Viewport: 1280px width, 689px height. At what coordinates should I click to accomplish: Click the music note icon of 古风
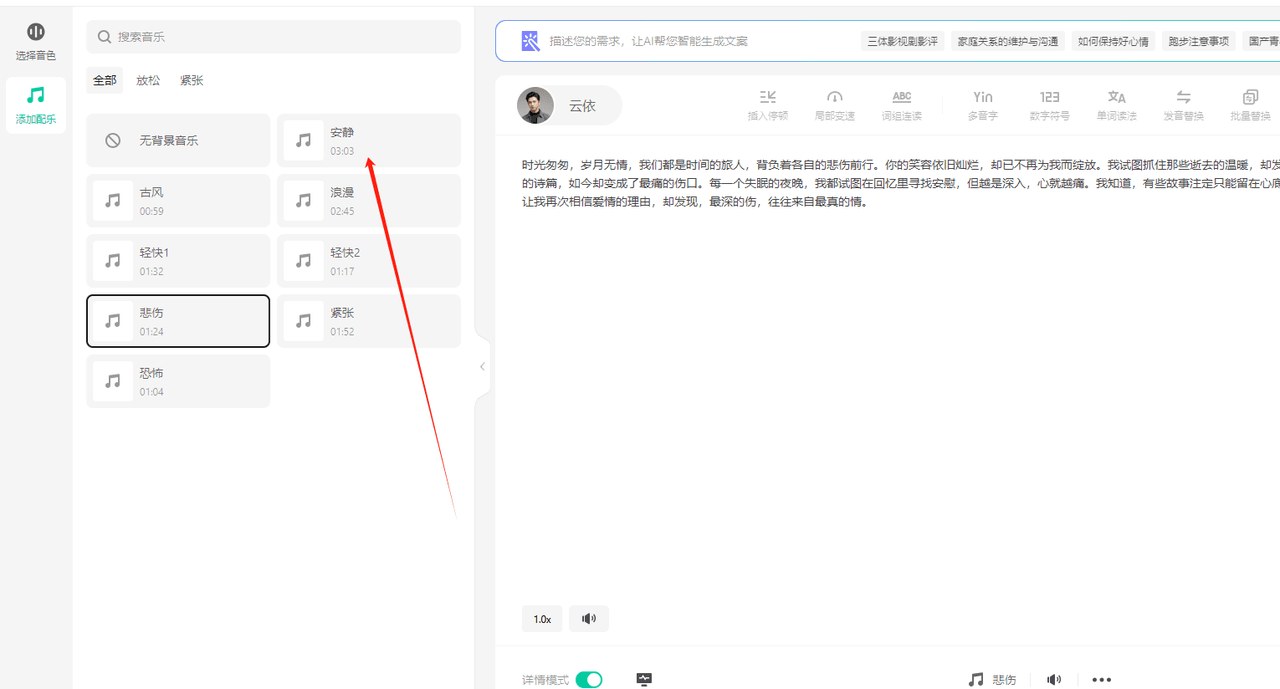[113, 201]
